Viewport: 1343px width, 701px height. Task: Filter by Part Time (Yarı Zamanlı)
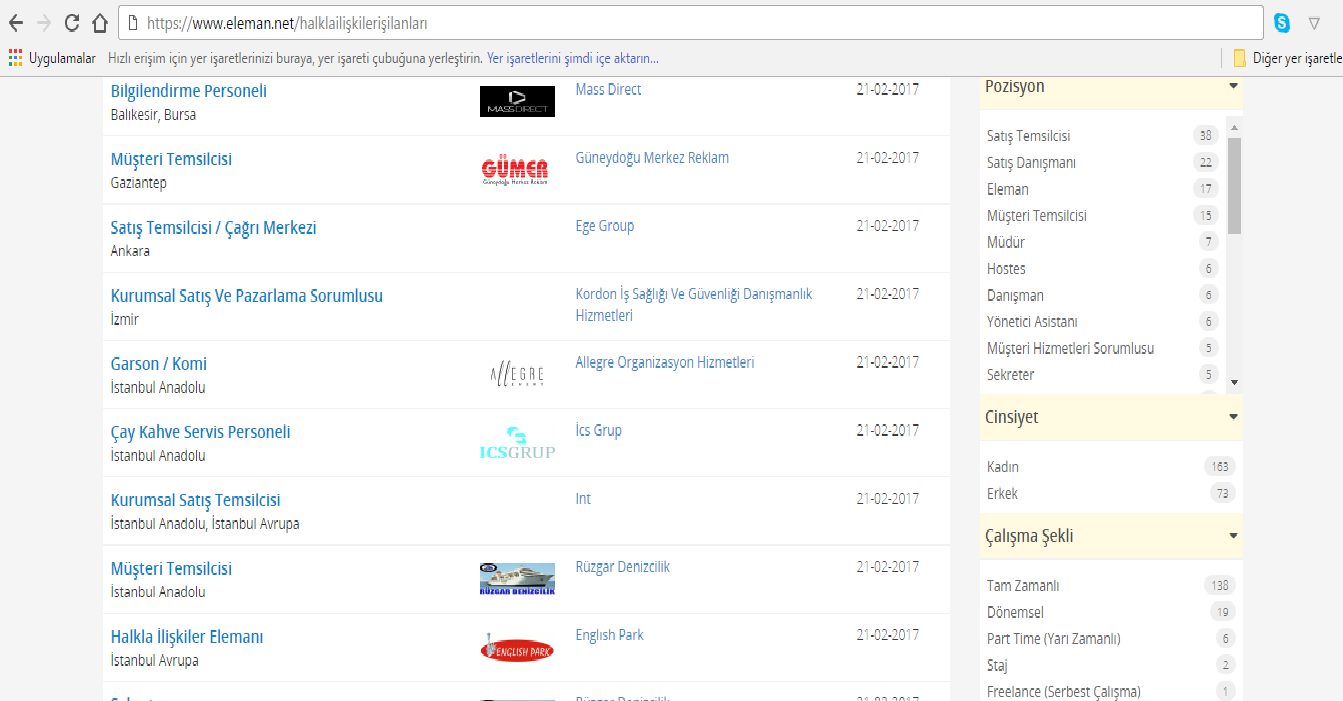point(1054,639)
